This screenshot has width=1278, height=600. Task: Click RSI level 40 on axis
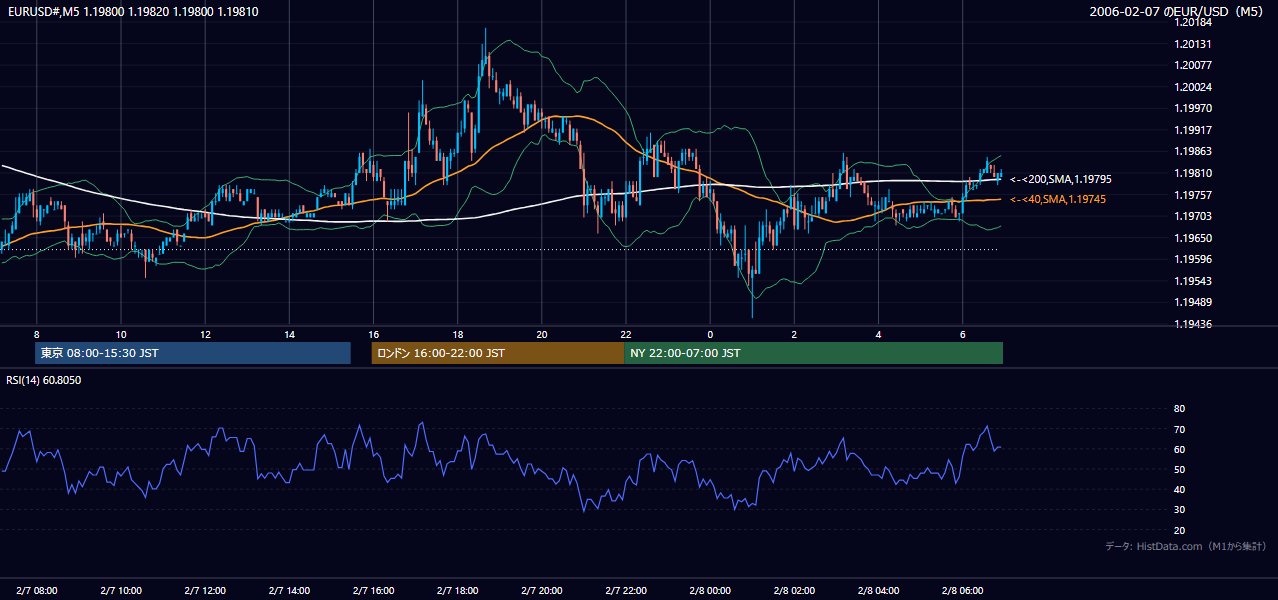pos(1179,489)
